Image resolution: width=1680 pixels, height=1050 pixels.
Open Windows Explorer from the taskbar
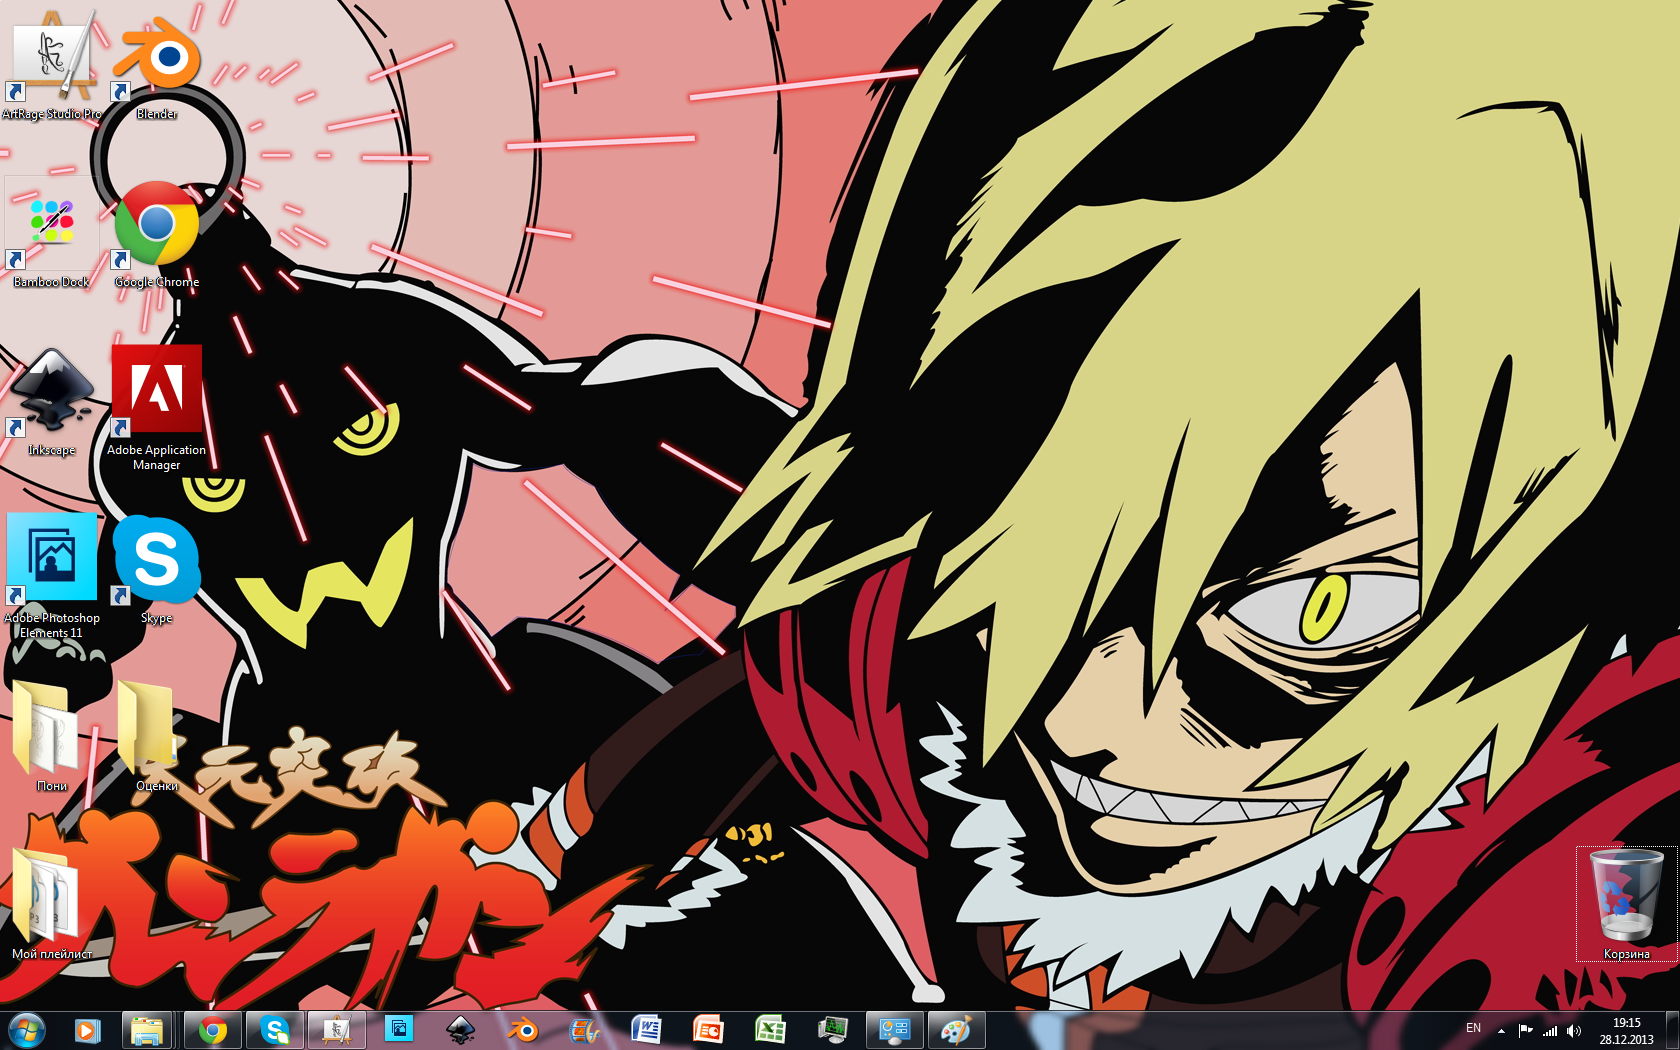[147, 1030]
